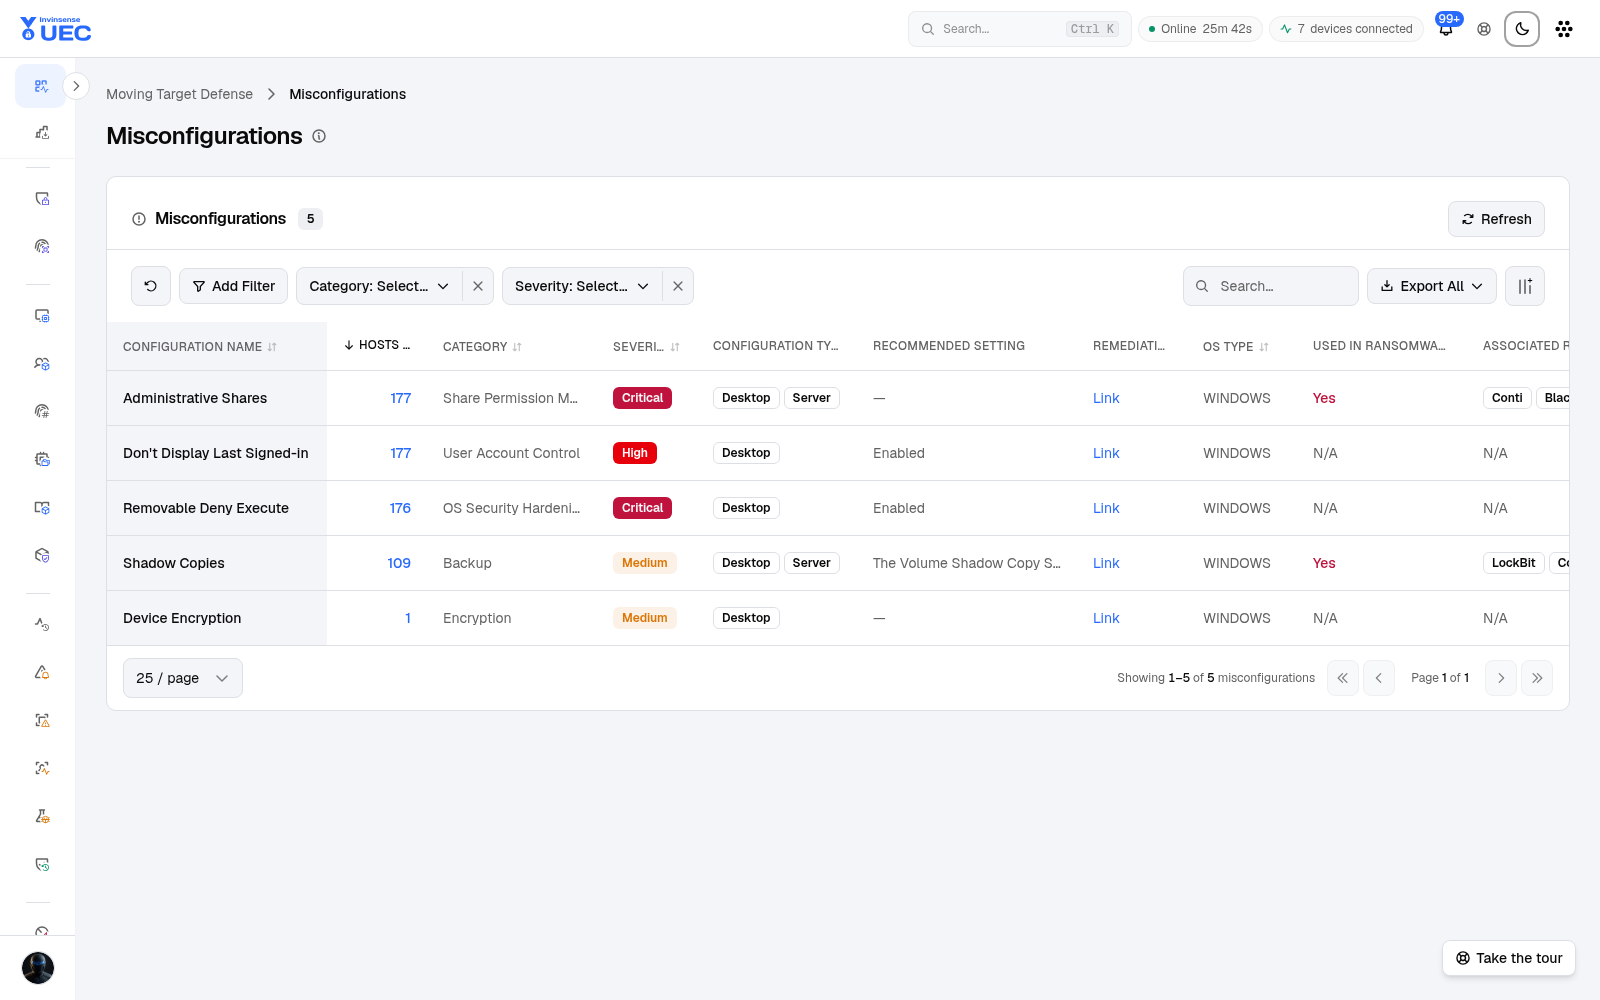
Task: Remove the Severity filter with X
Action: 678,286
